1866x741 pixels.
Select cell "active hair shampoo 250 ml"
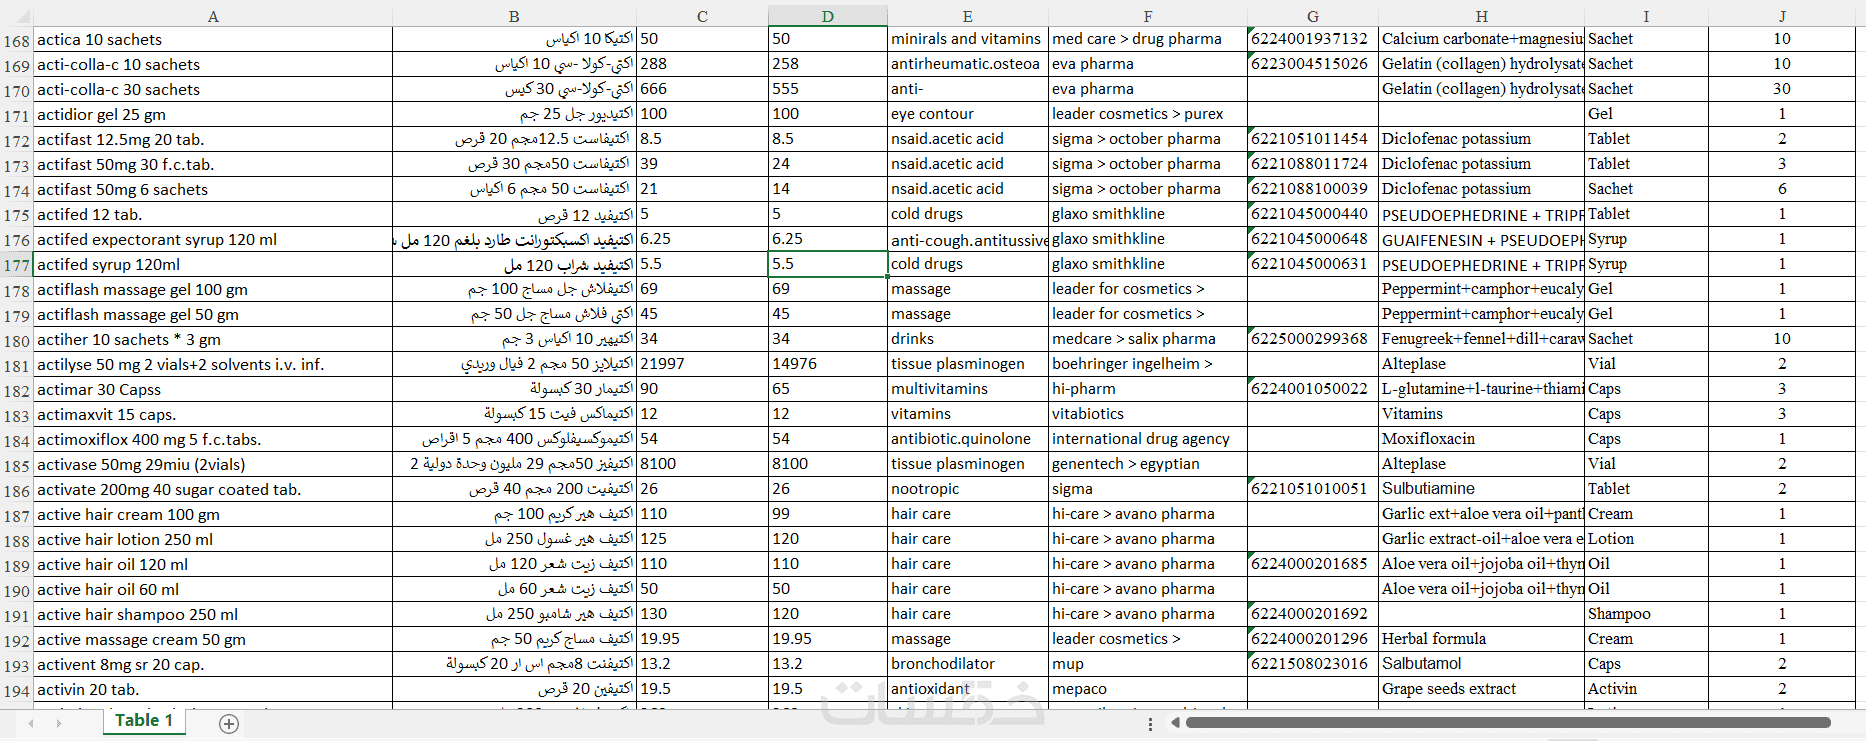point(213,615)
